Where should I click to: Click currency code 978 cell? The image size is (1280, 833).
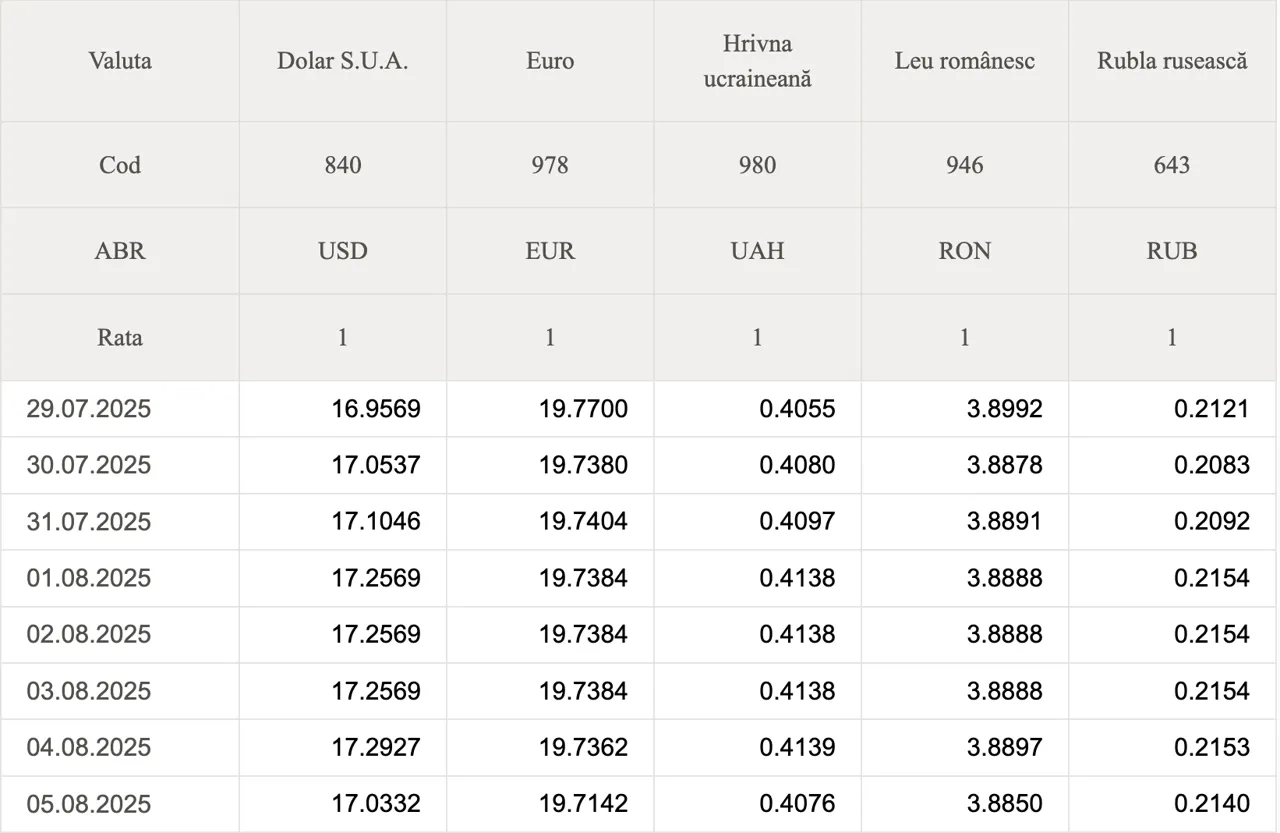click(550, 165)
